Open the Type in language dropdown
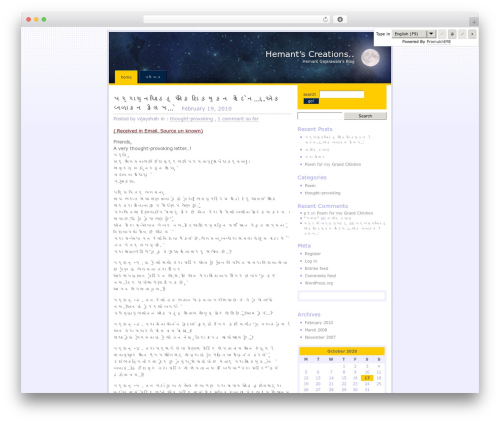This screenshot has width=500, height=423. point(414,34)
